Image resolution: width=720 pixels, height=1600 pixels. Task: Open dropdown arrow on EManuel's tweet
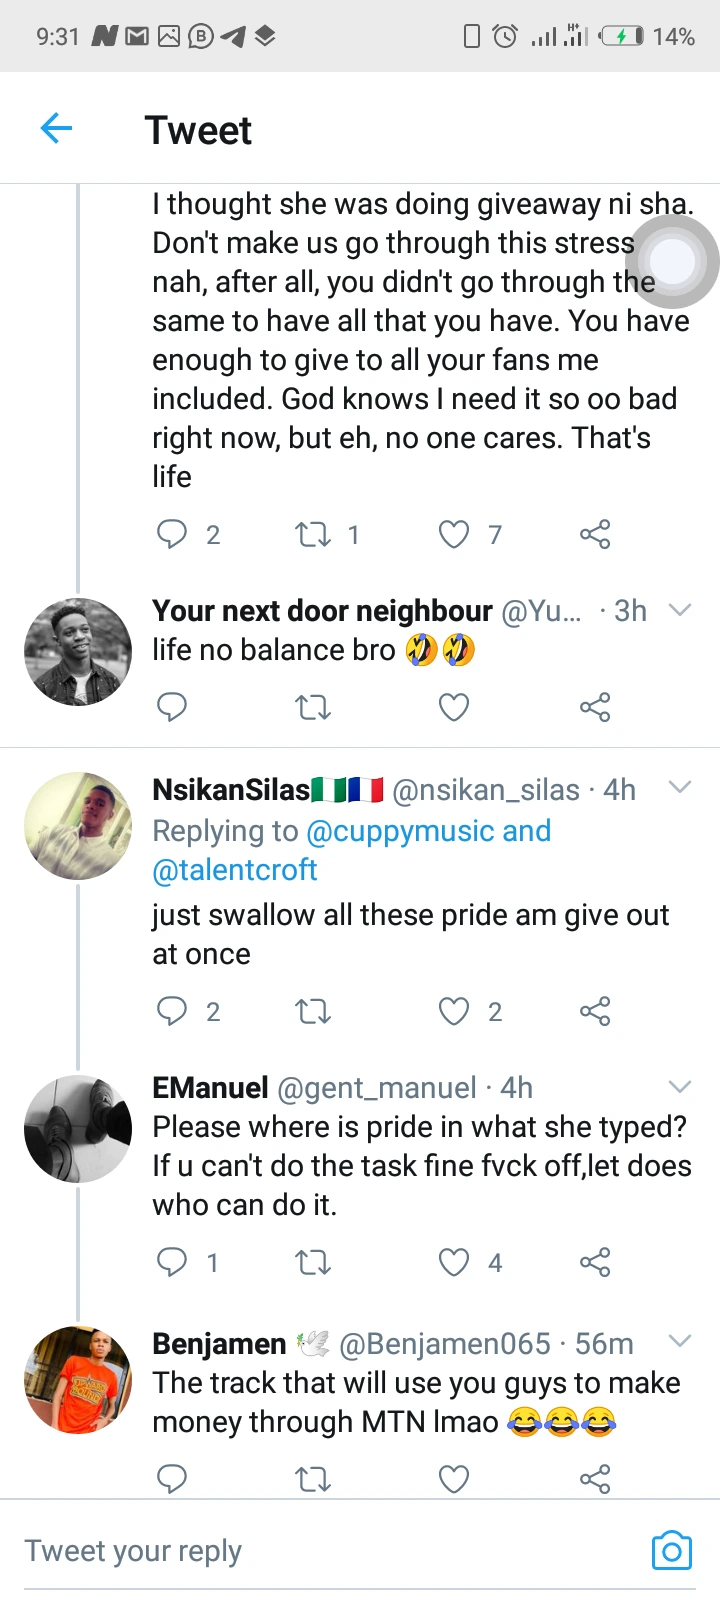click(x=680, y=1087)
